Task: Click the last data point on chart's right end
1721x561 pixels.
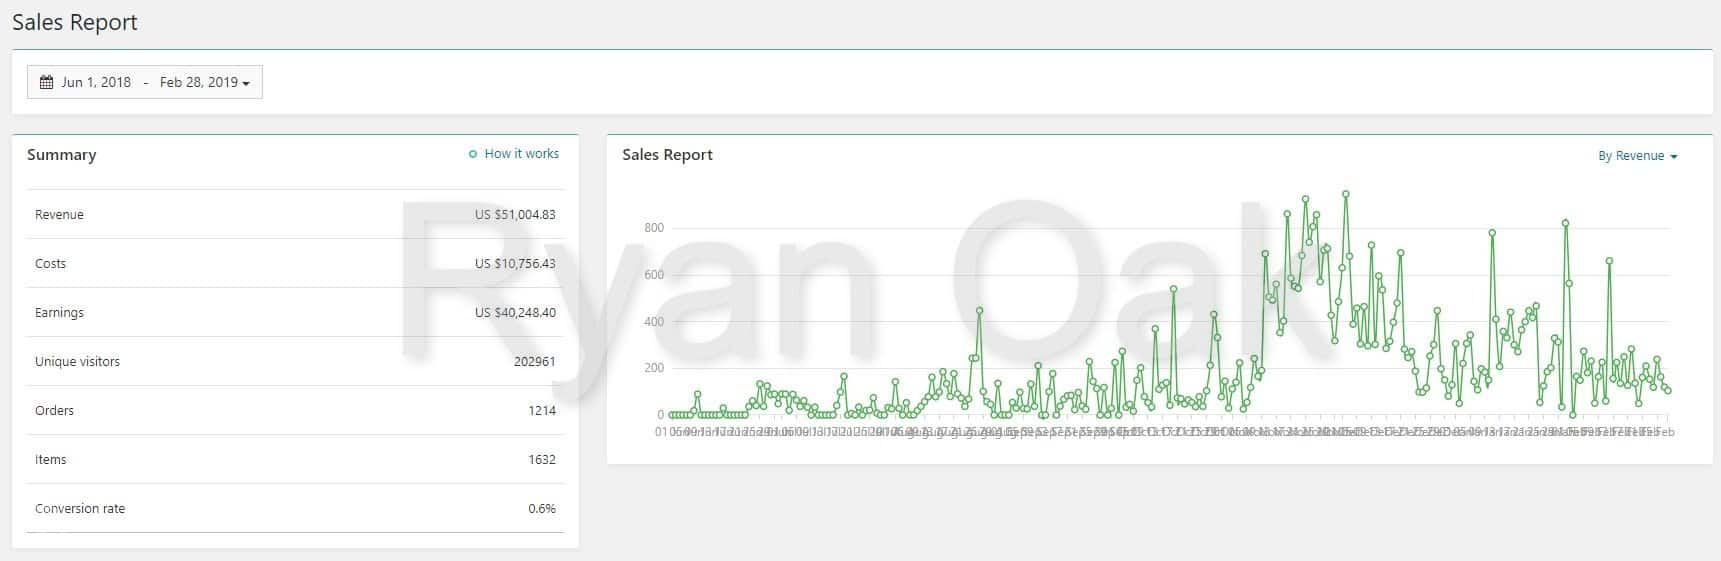Action: pyautogui.click(x=1668, y=391)
